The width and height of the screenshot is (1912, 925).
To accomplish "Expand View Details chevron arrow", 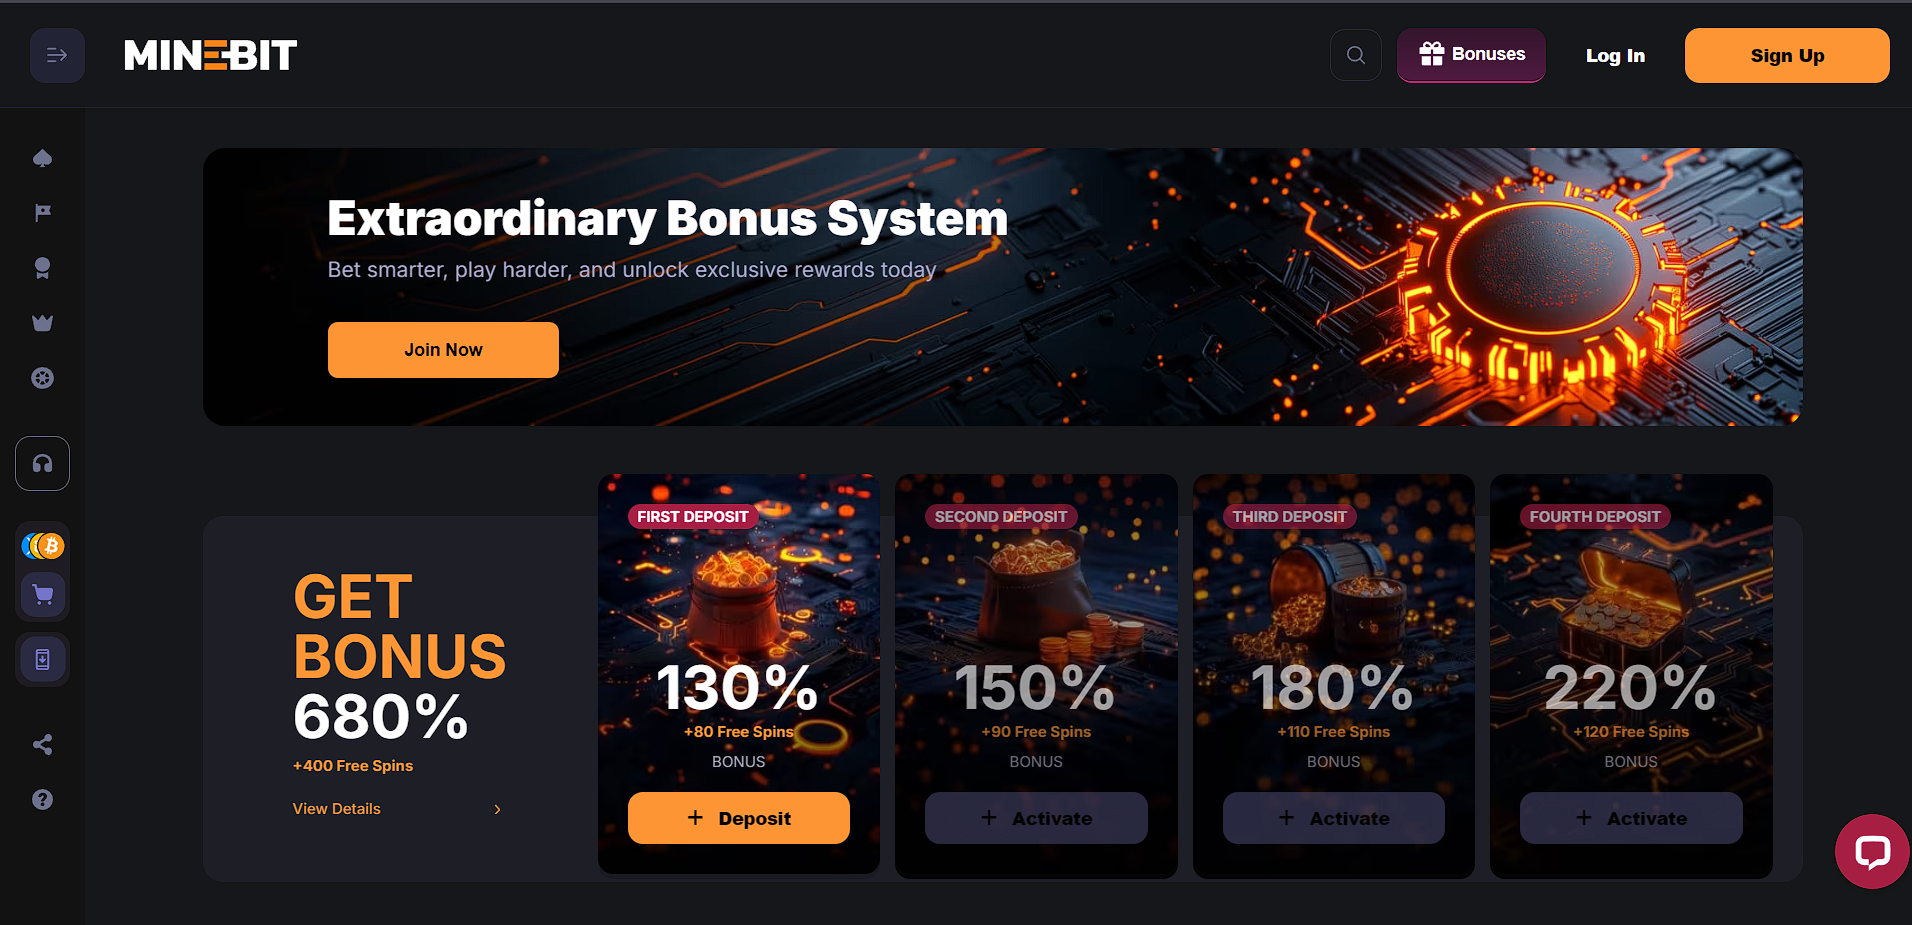I will pyautogui.click(x=497, y=809).
